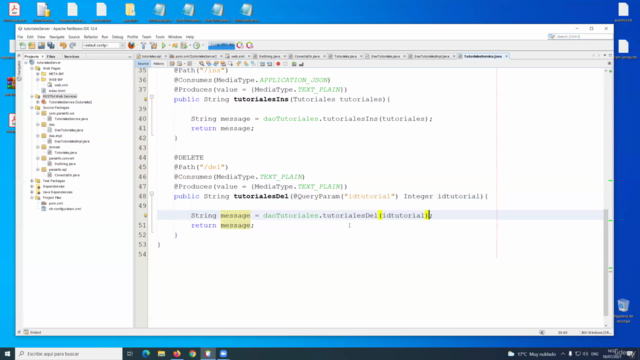Expand the Dependencies node
This screenshot has height=360, width=640.
coord(32,187)
